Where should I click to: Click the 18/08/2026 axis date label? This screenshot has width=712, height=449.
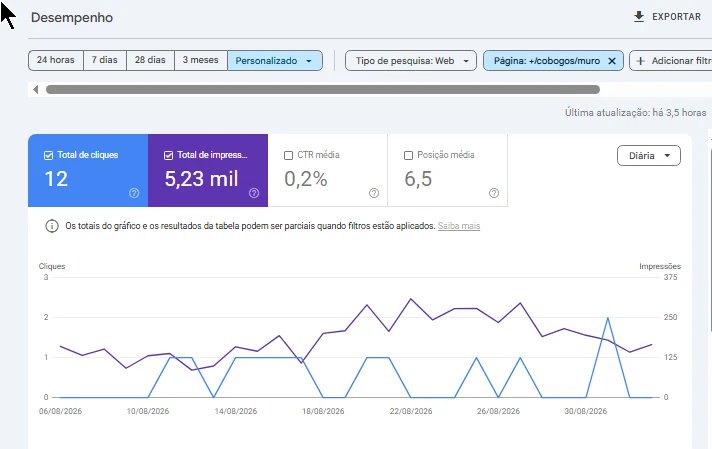323,411
